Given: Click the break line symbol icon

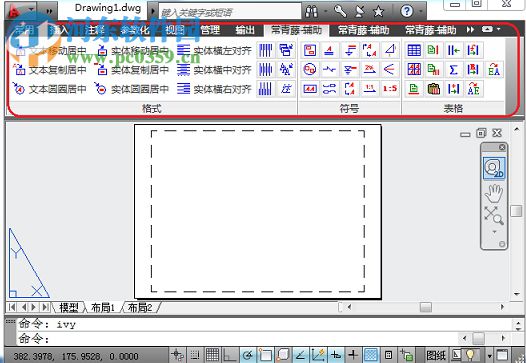Looking at the screenshot, I should 329,69.
